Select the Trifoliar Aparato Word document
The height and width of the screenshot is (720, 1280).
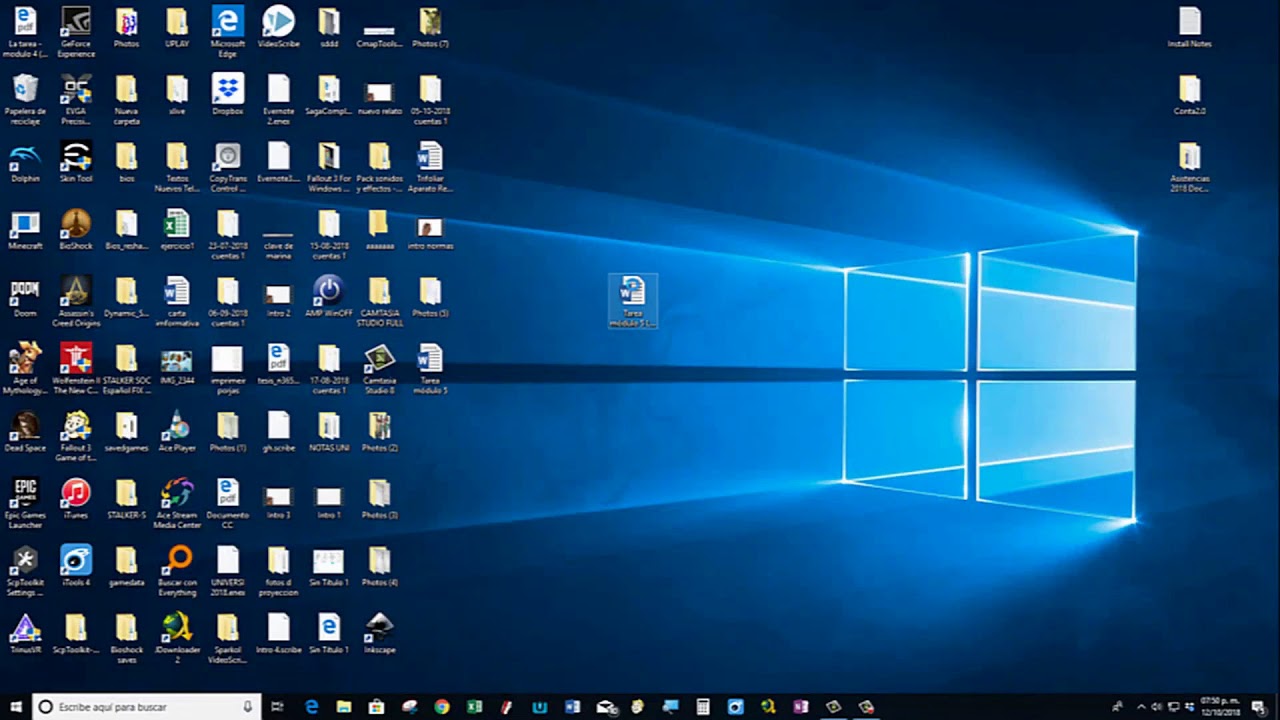coord(430,167)
